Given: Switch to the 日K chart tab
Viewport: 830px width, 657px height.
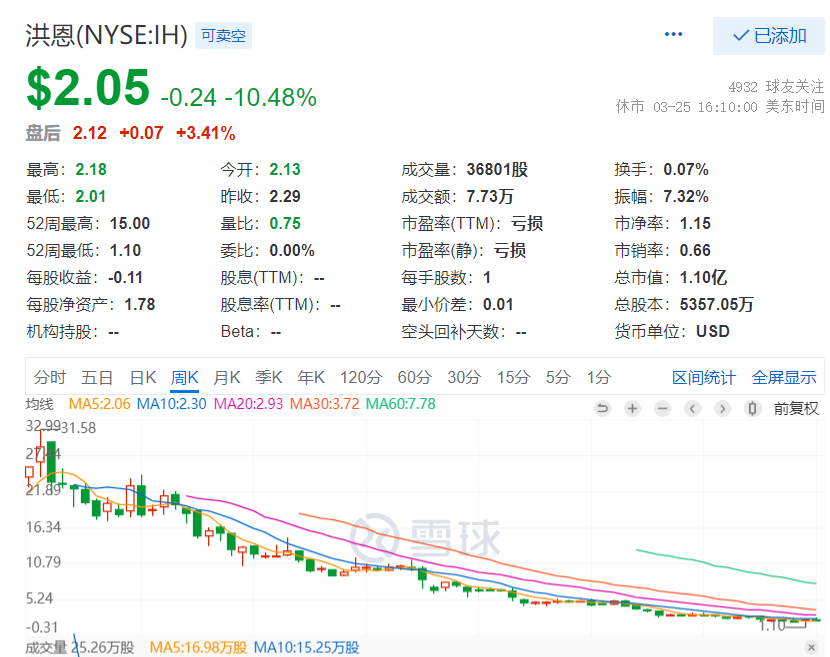Looking at the screenshot, I should pos(143,377).
